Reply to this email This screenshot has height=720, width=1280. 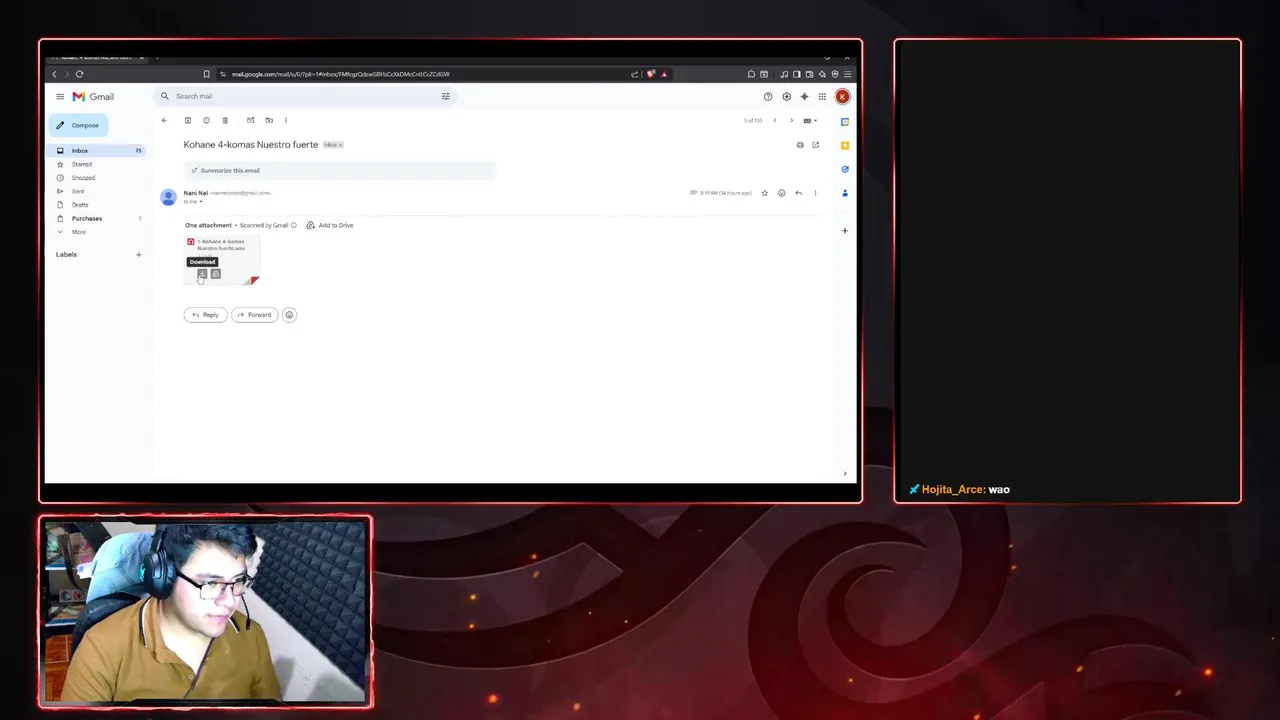pos(205,315)
